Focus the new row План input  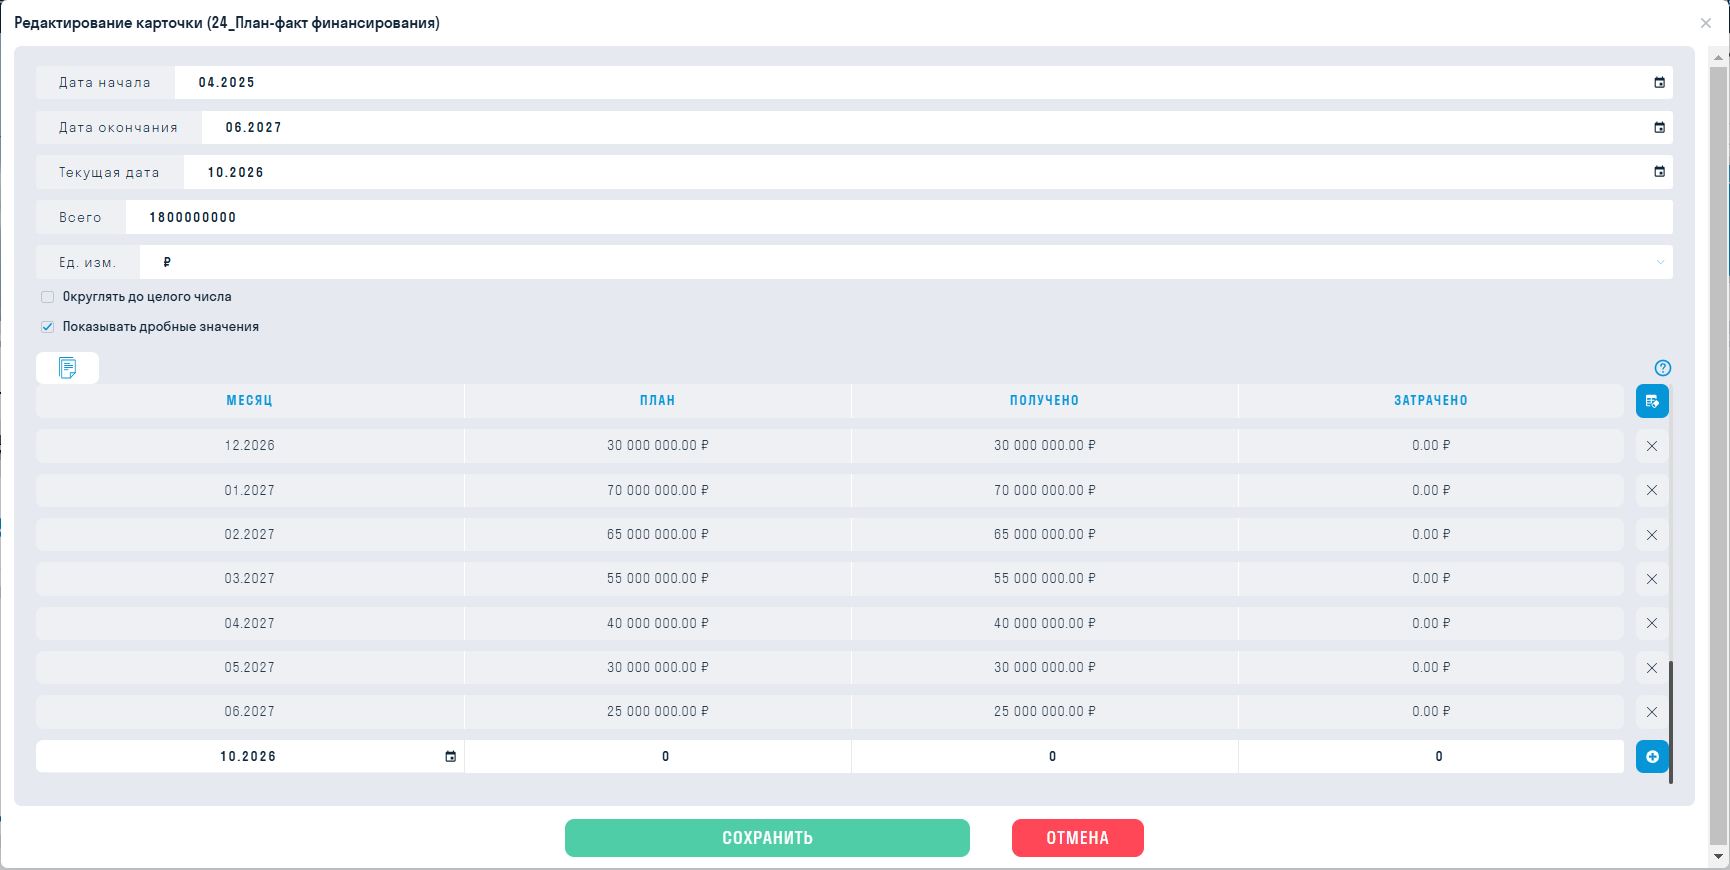pos(658,757)
